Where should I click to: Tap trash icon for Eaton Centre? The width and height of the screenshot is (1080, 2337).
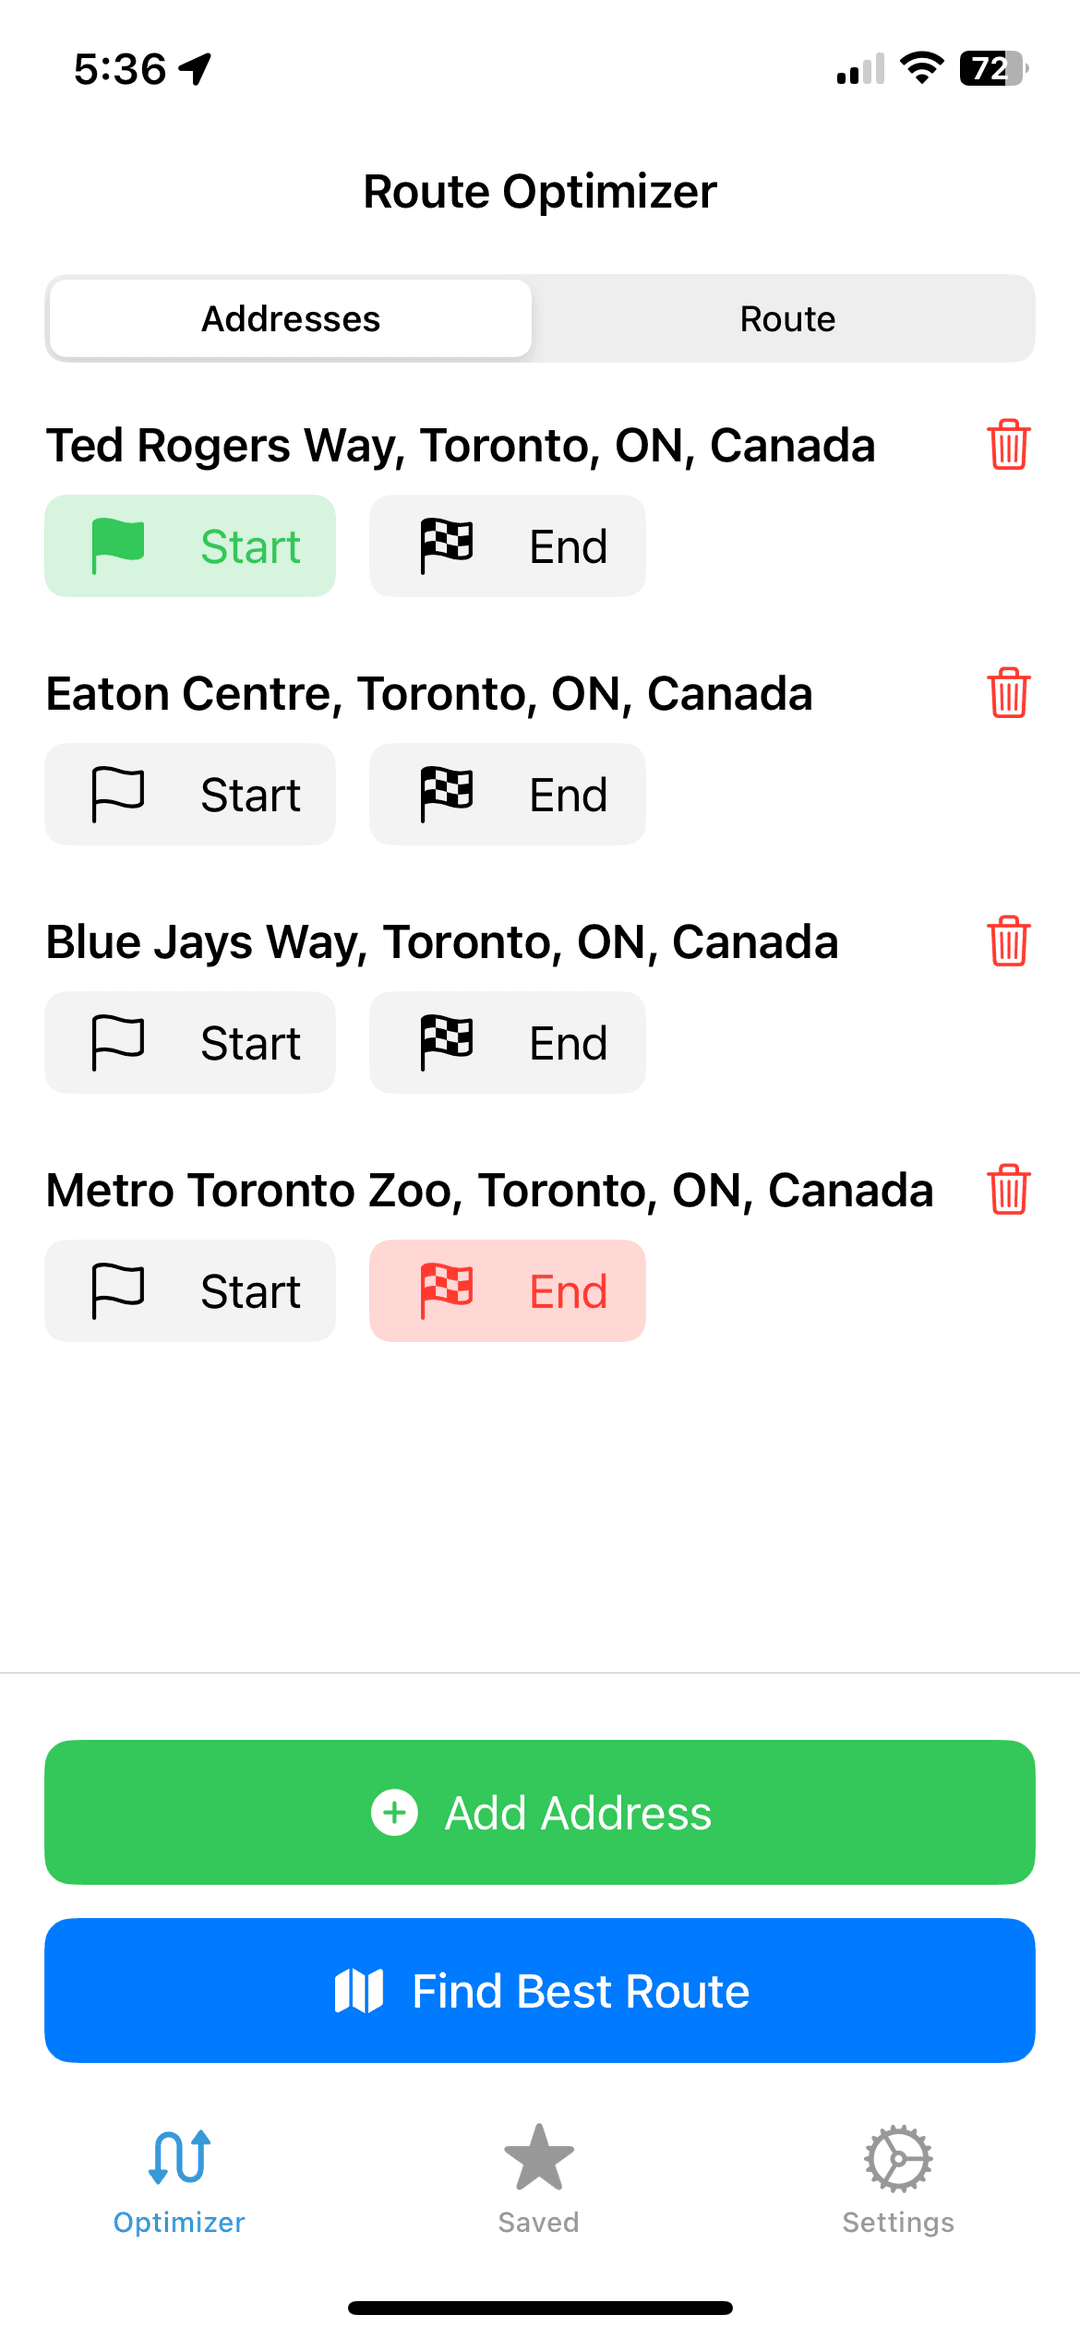point(1008,693)
